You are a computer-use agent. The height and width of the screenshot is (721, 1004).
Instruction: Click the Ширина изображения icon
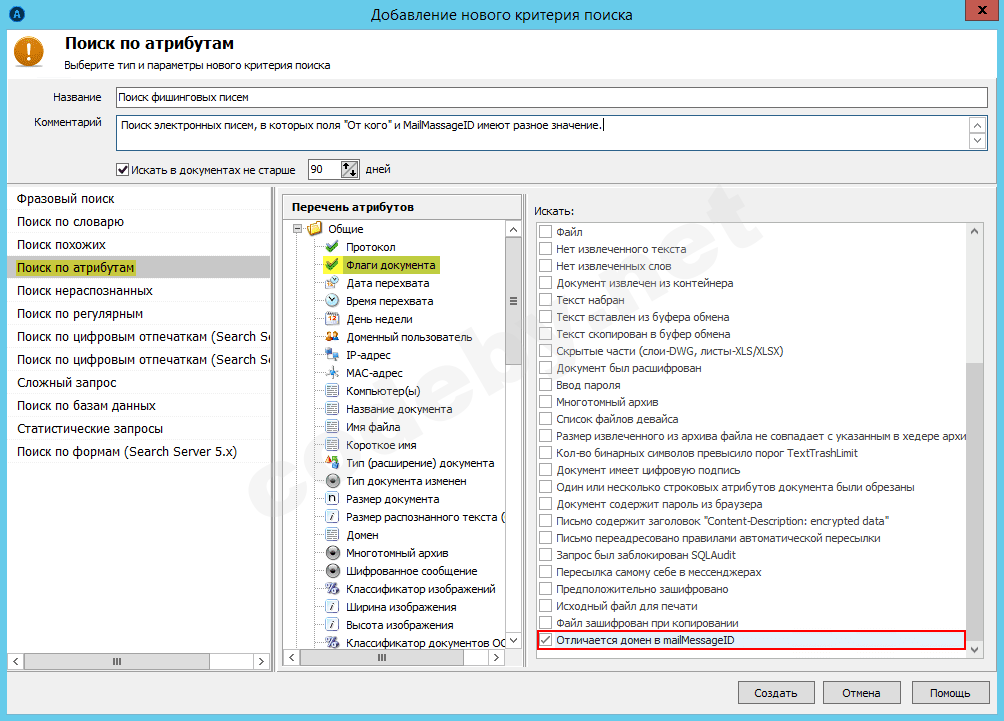(x=332, y=606)
